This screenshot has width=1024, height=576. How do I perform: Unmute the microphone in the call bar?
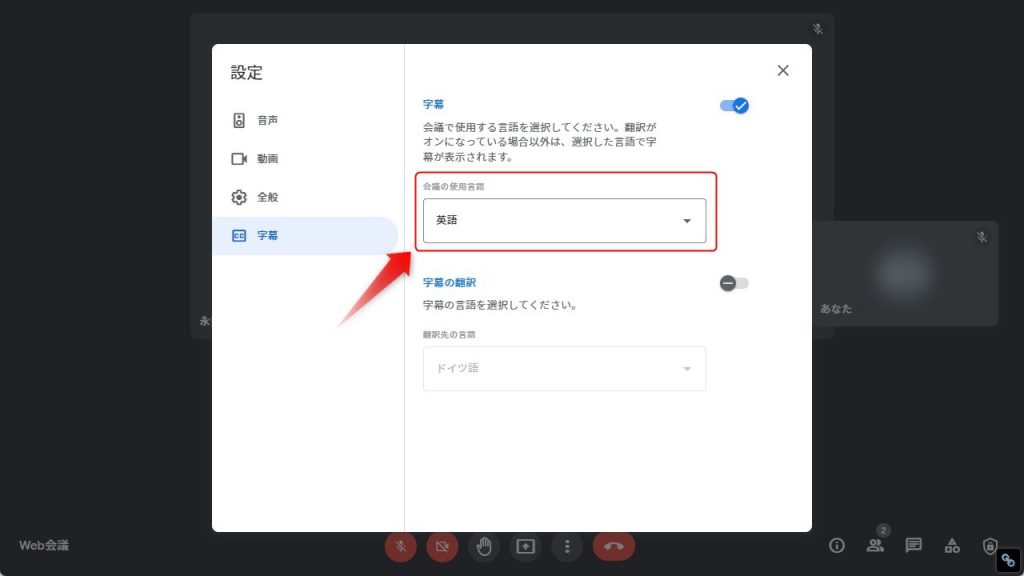pos(400,546)
